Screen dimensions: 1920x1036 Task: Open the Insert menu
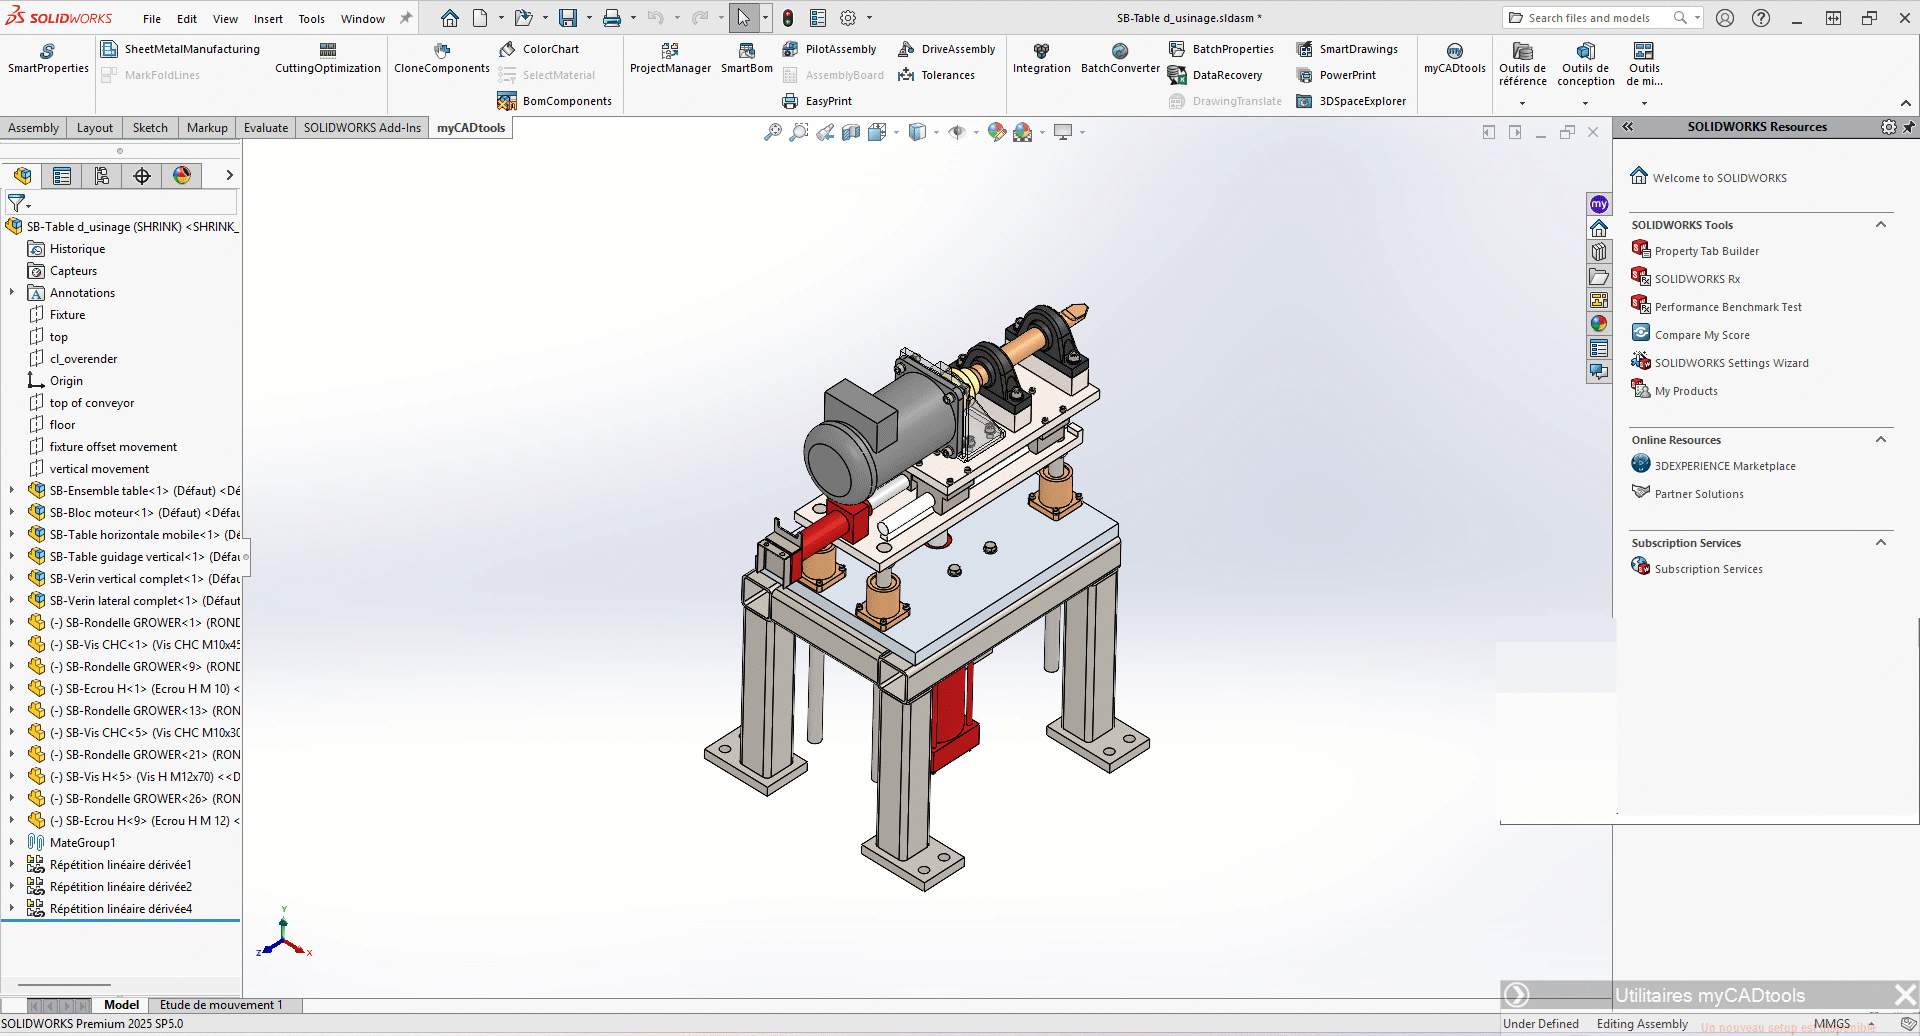[x=268, y=19]
